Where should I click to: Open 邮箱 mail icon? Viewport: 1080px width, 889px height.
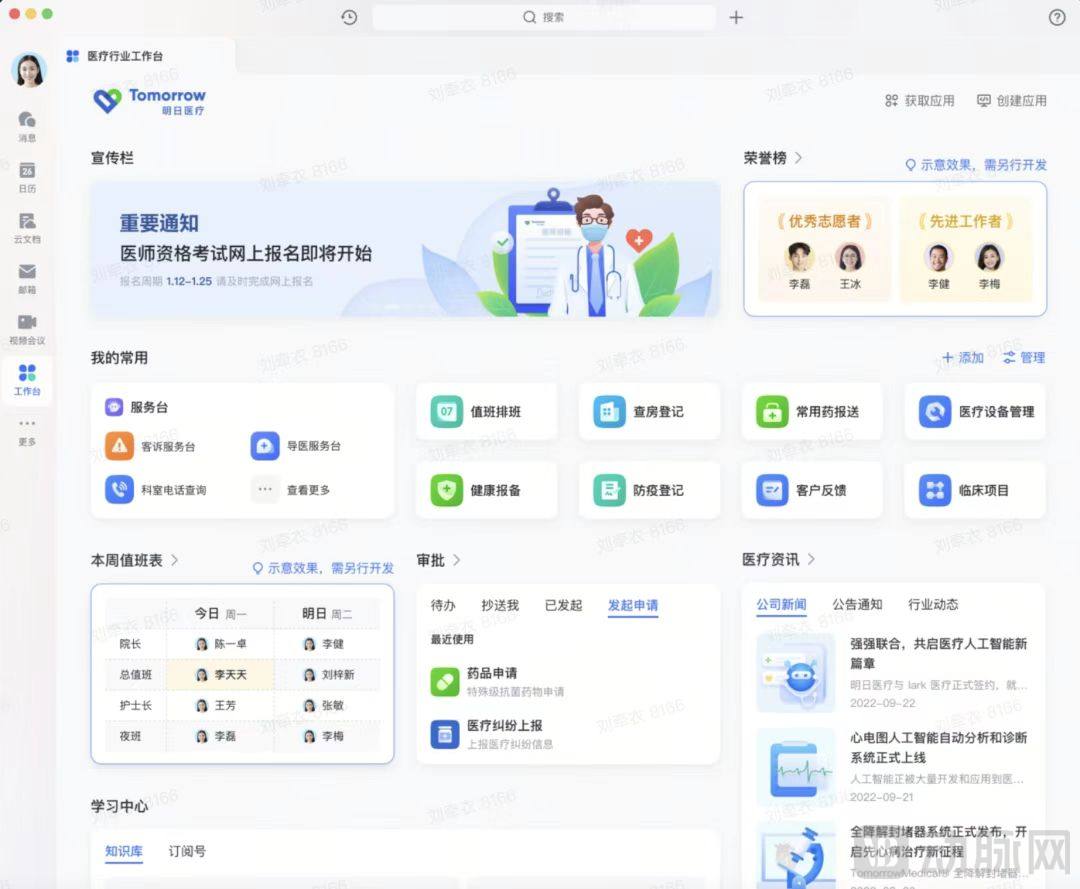(27, 278)
